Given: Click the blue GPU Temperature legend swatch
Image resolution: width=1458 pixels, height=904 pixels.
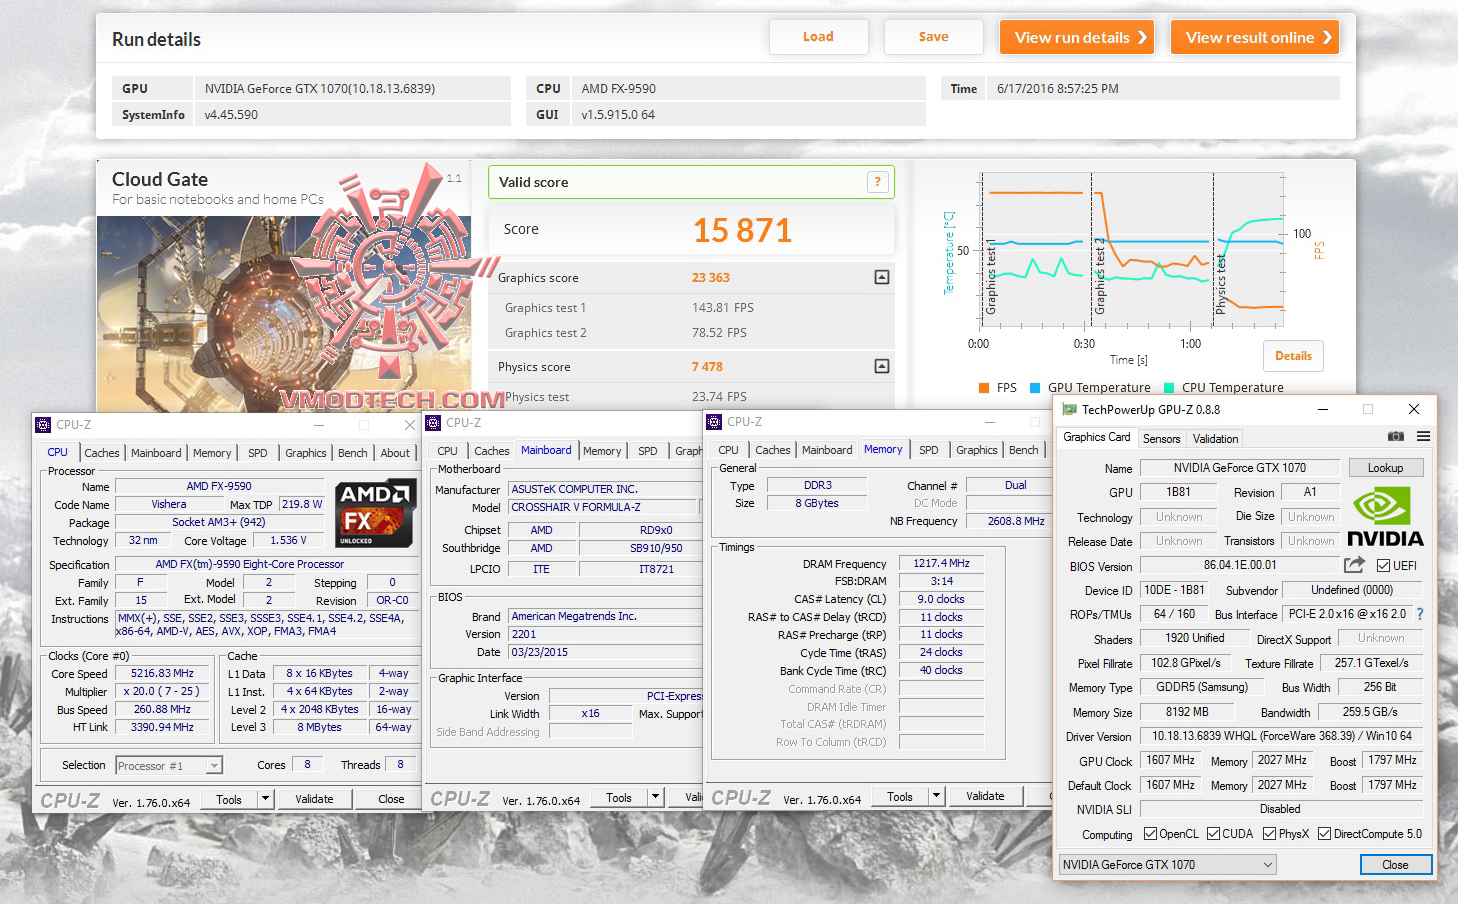Looking at the screenshot, I should [1035, 388].
